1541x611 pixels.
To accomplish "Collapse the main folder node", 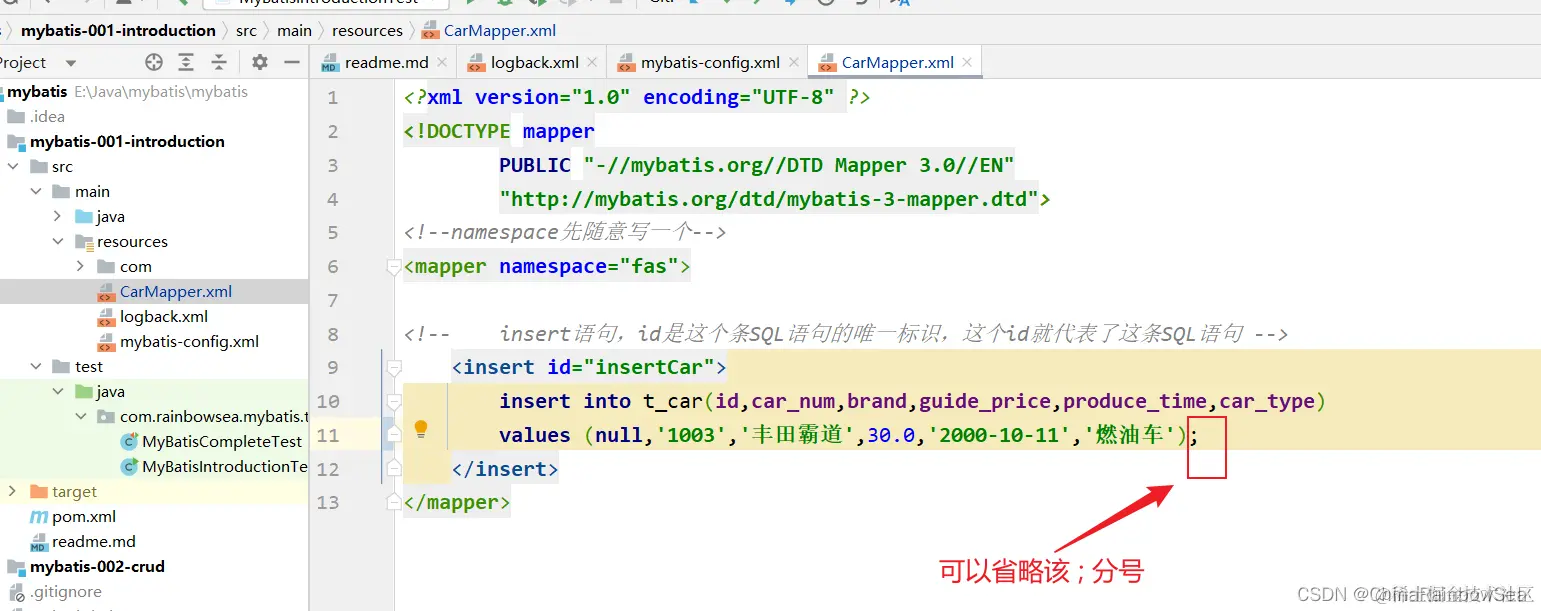I will click(x=36, y=191).
